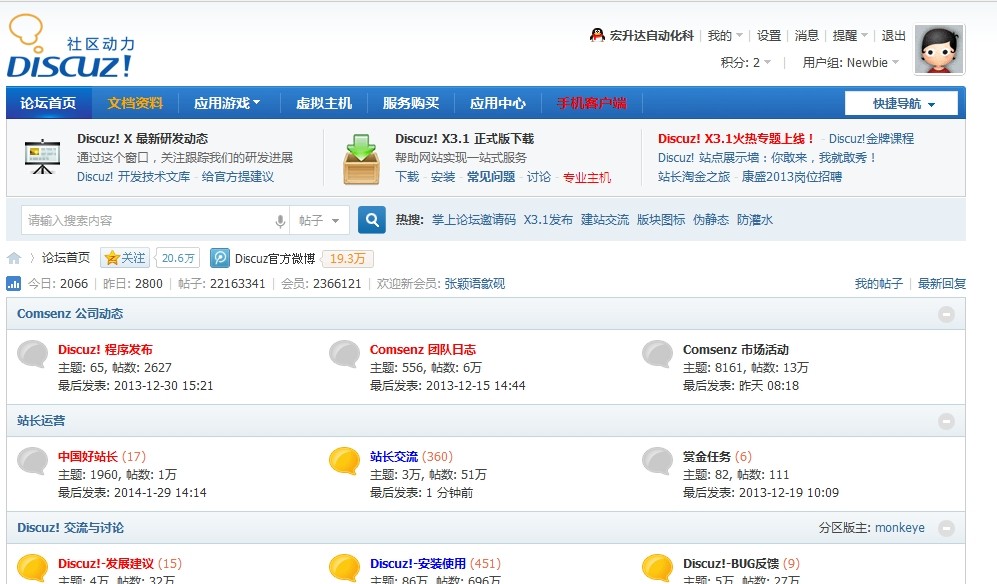Select the 虚拟主机 navigation tab
Screen dimensions: 997x584
point(324,103)
